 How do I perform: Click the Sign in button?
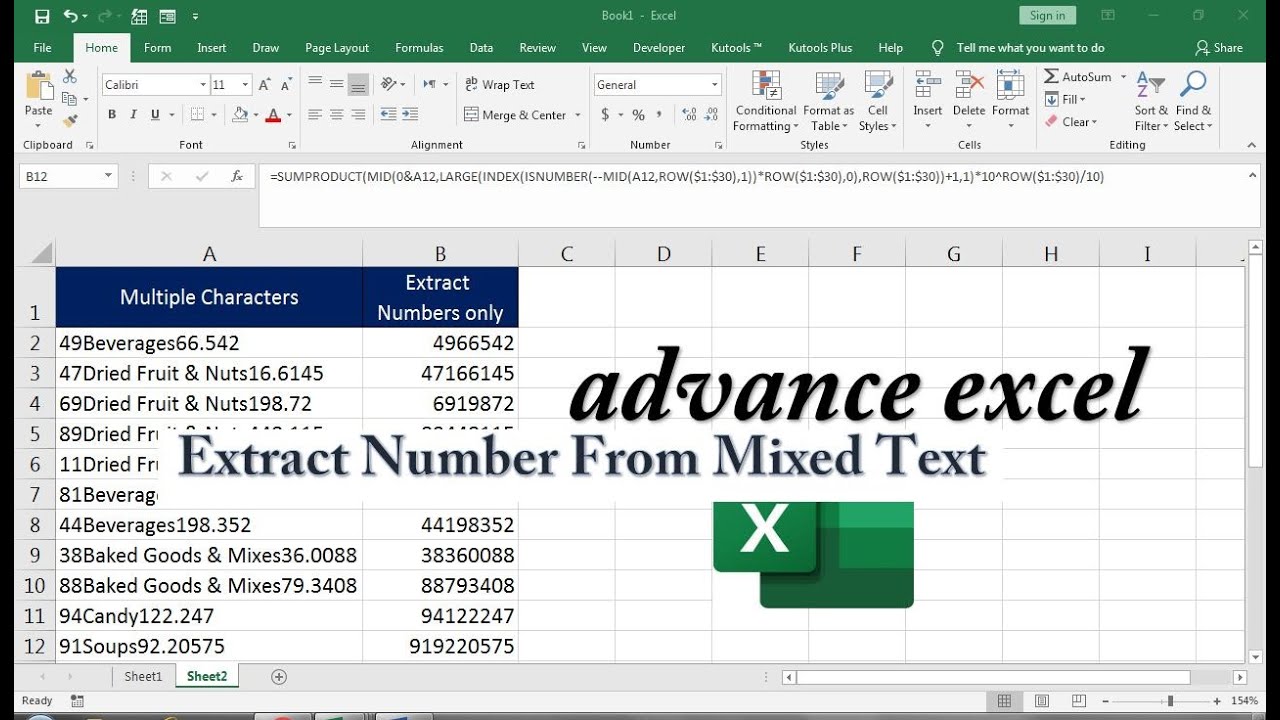[x=1047, y=15]
